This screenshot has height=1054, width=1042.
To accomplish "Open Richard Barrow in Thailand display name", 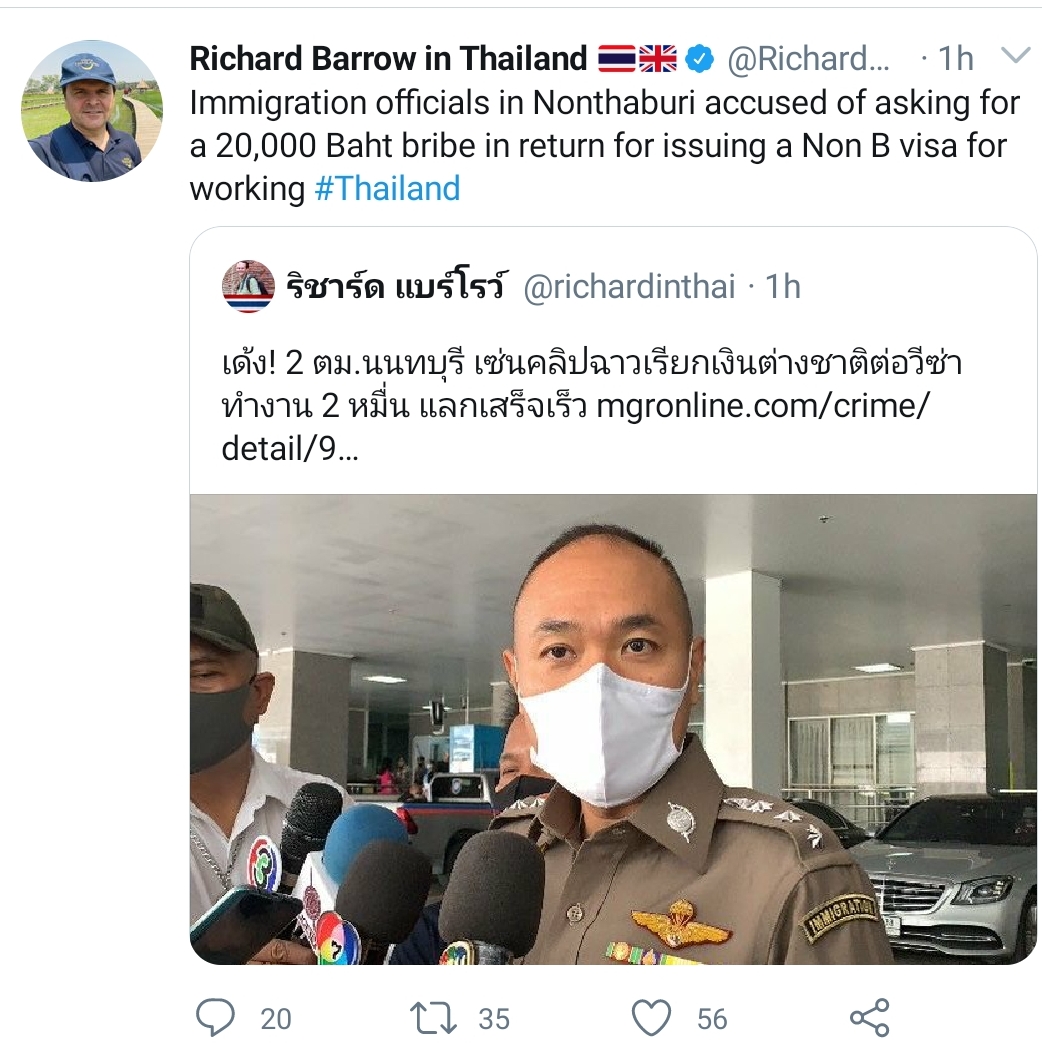I will (x=389, y=58).
